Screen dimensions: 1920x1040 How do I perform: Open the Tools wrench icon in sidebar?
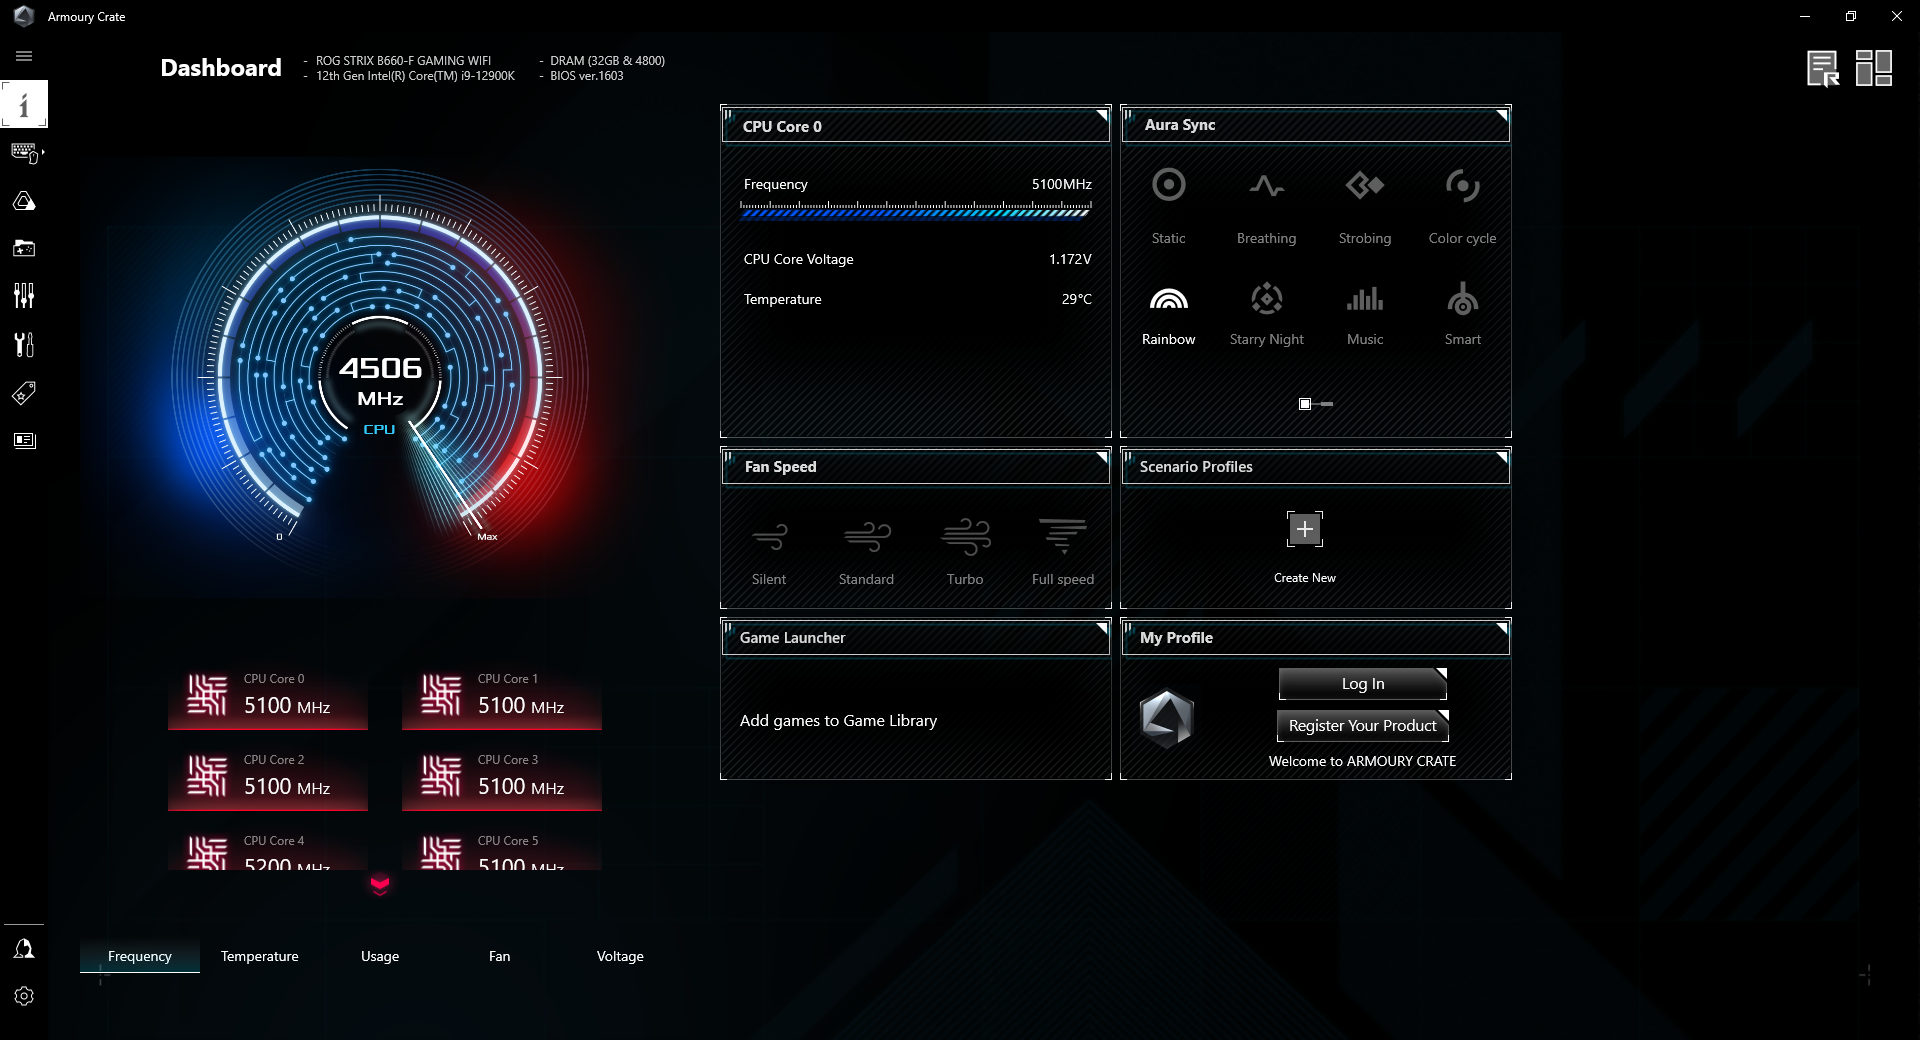(24, 344)
